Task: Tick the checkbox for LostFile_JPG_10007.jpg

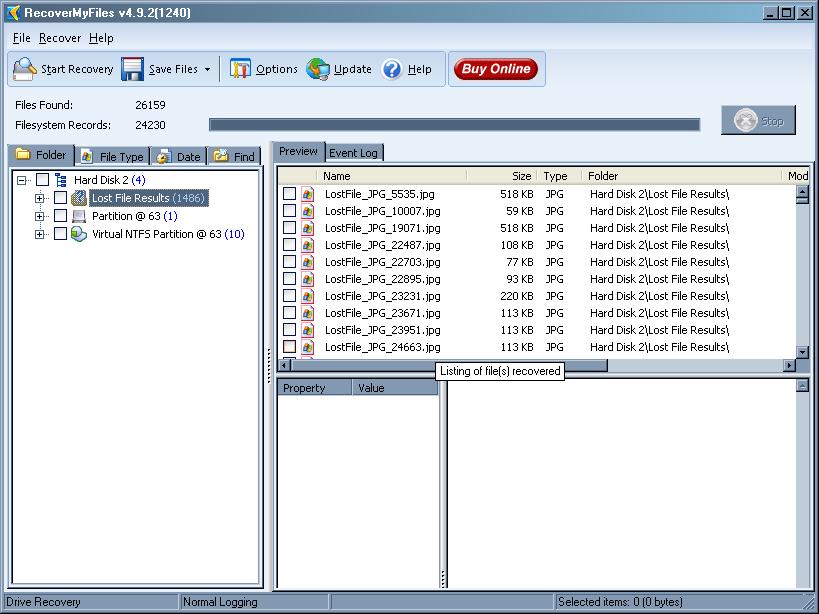Action: (x=289, y=211)
